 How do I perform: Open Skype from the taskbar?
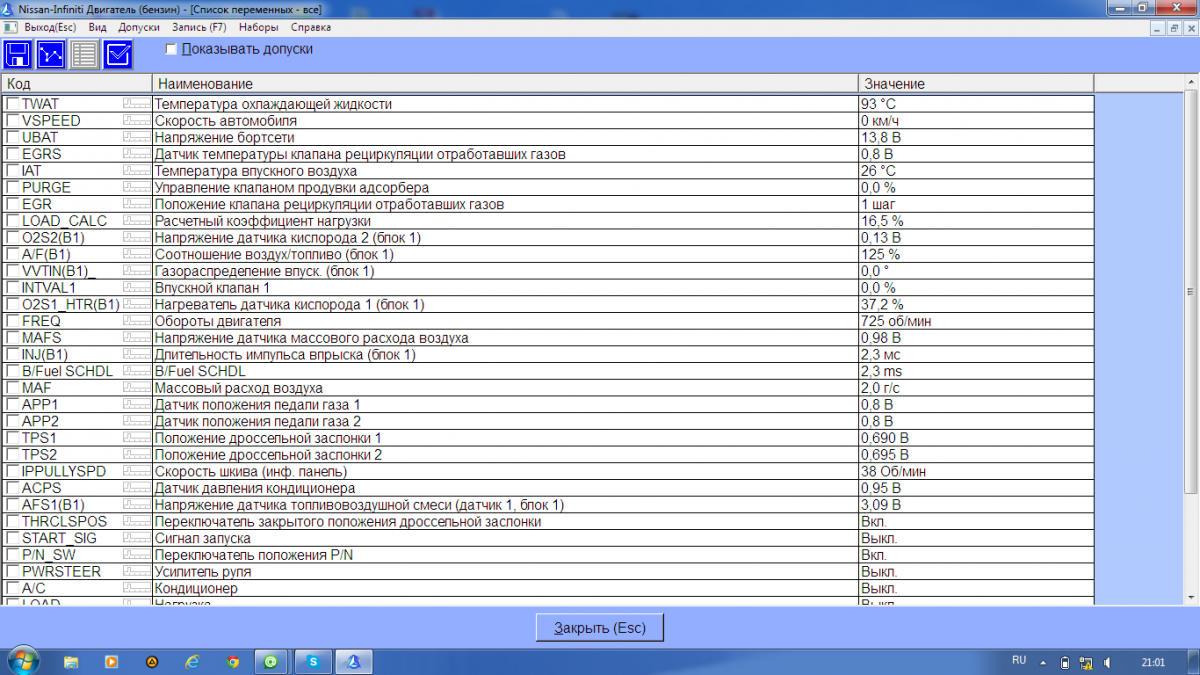pyautogui.click(x=313, y=661)
